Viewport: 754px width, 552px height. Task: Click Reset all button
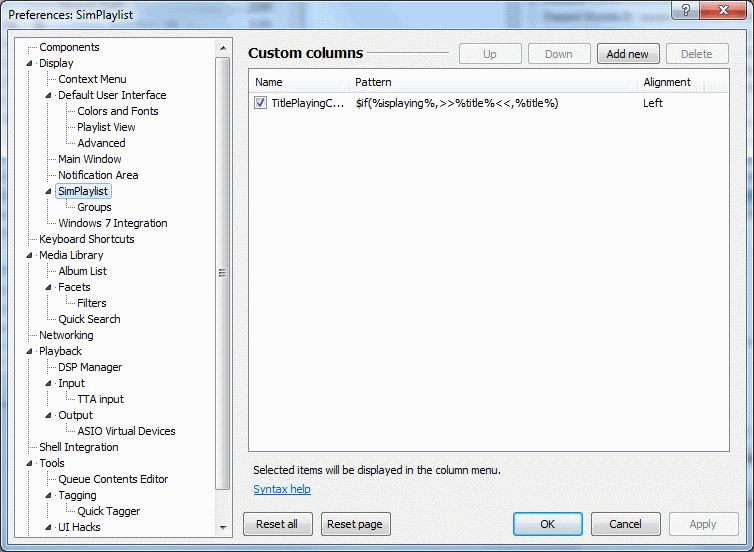tap(277, 524)
